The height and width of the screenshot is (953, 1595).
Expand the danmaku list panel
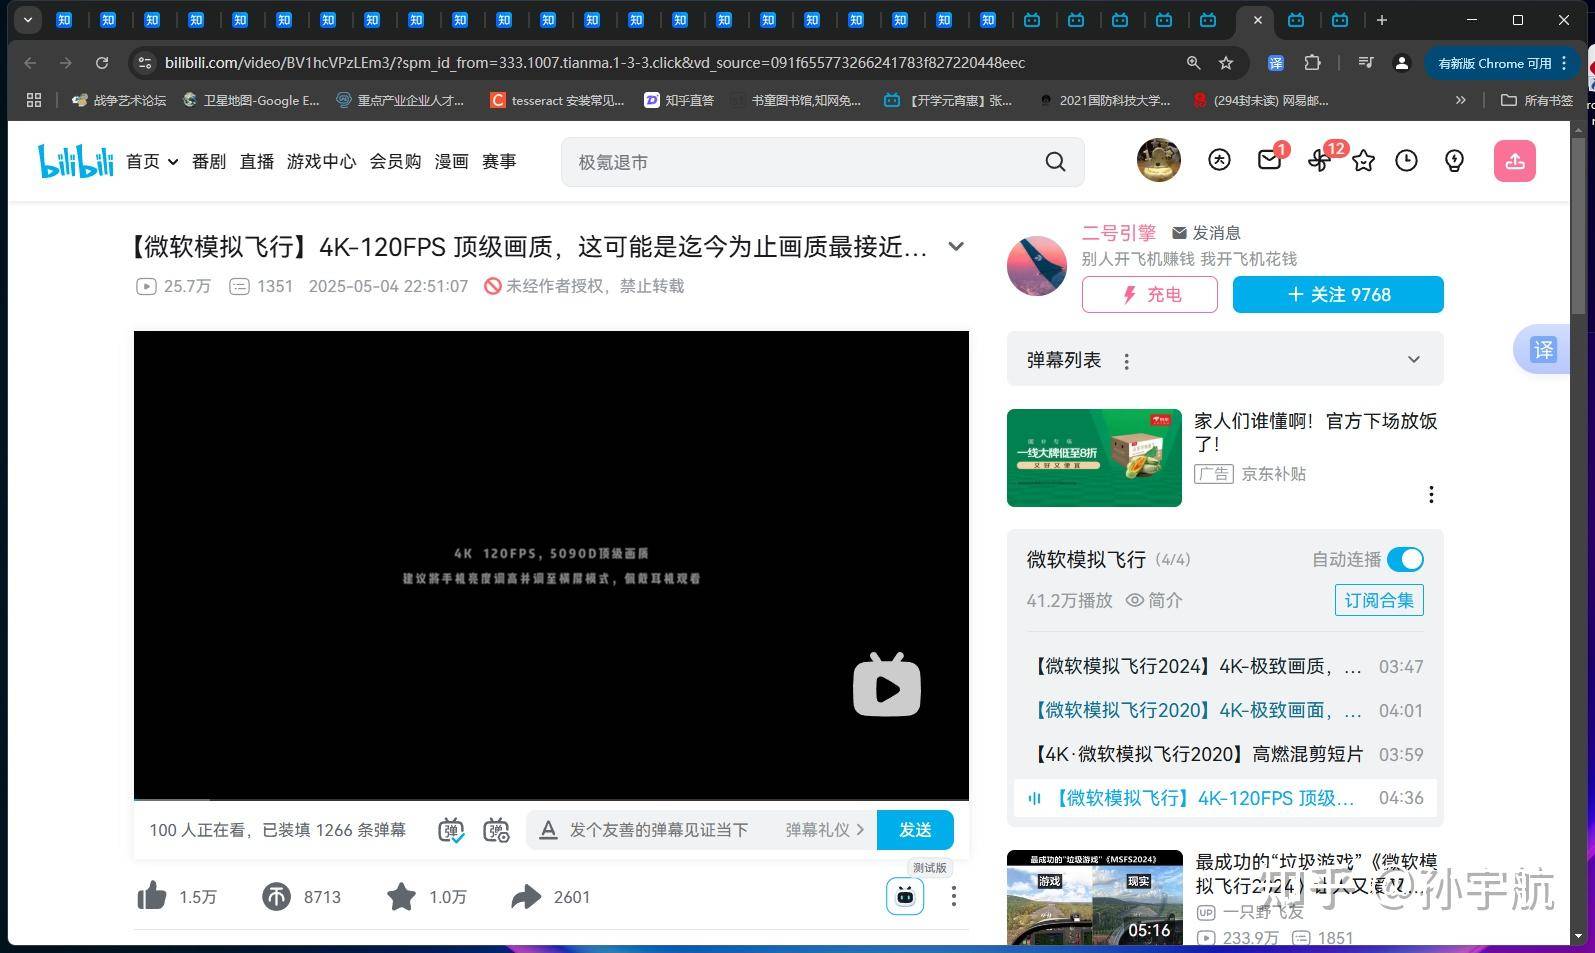[1414, 360]
